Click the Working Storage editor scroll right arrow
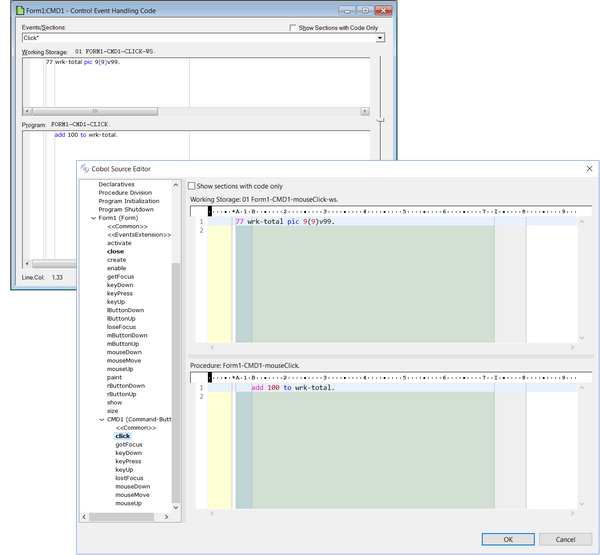This screenshot has height=555, width=600. 572,347
